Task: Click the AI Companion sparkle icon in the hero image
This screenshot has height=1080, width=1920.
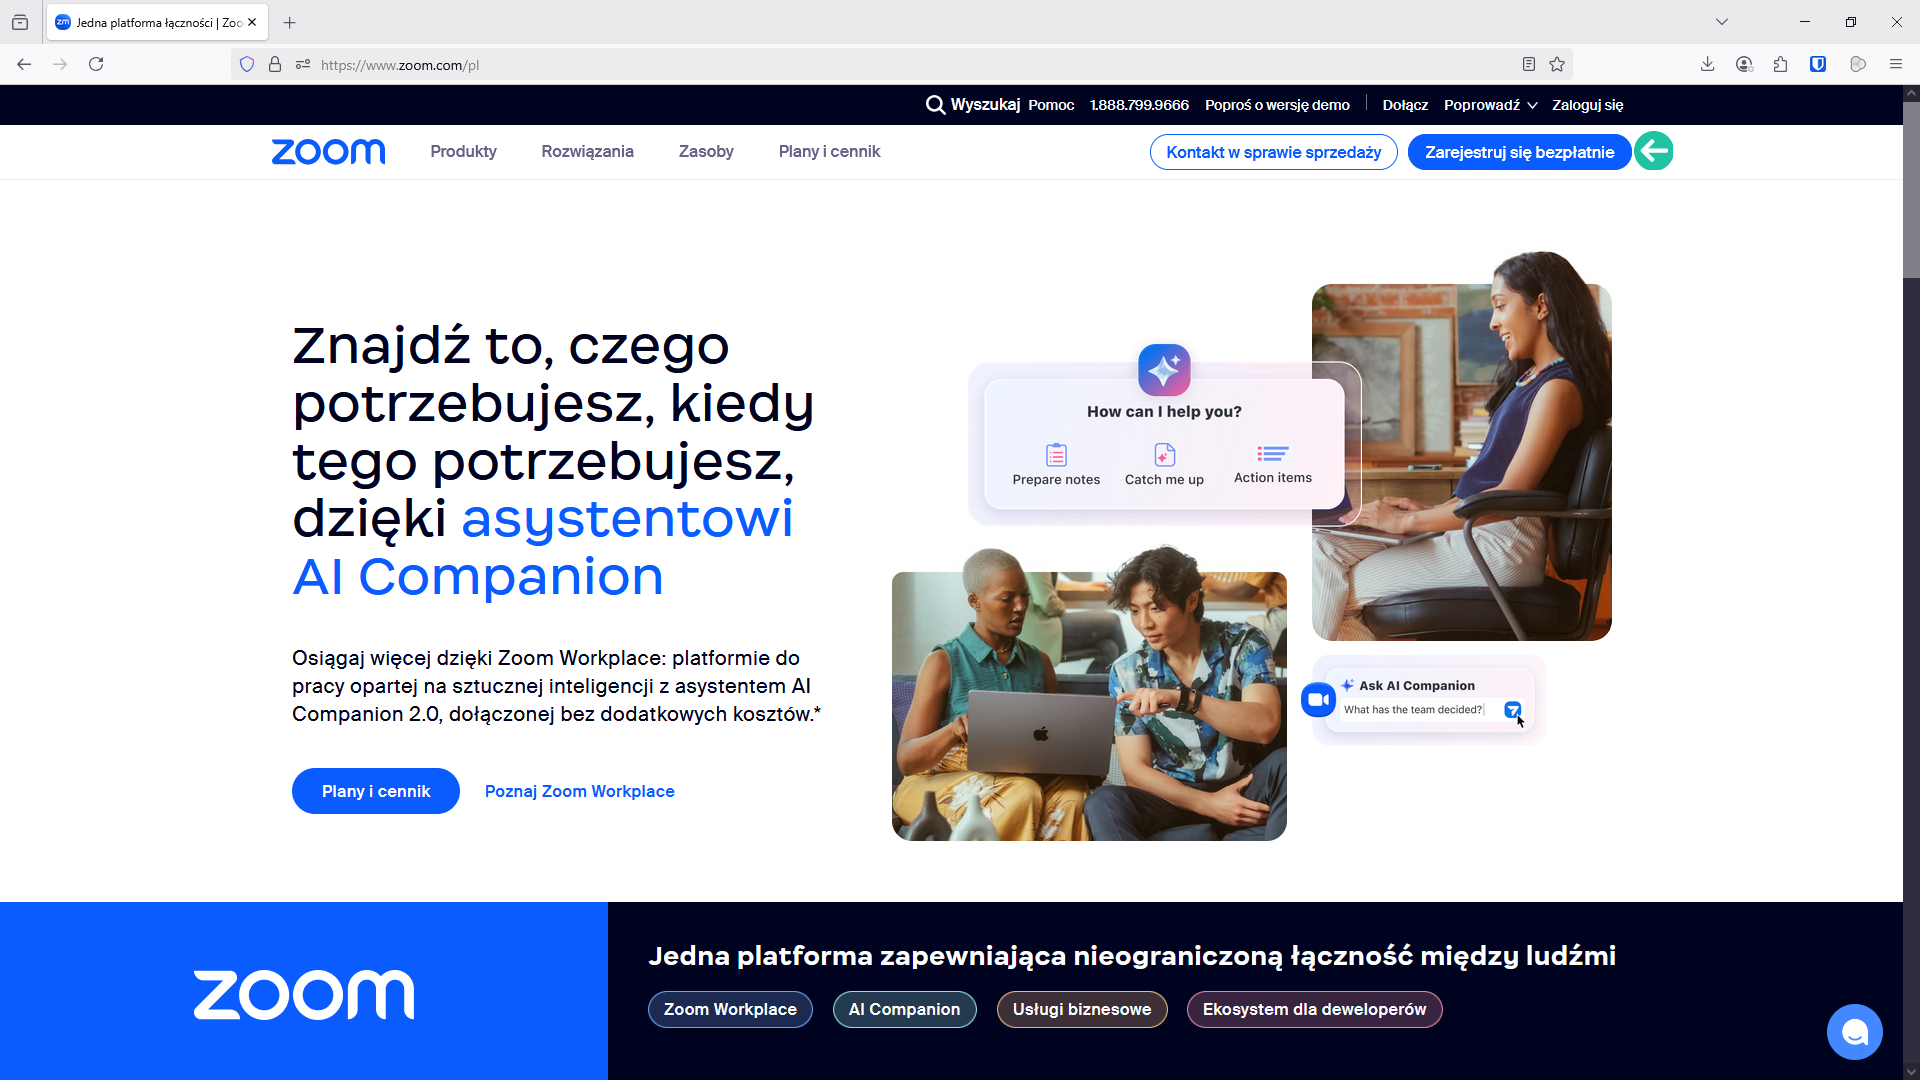Action: [x=1164, y=370]
